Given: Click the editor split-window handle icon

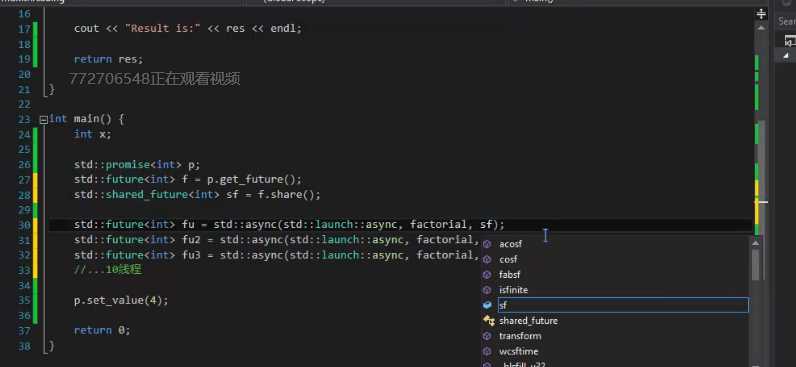Looking at the screenshot, I should [x=761, y=14].
